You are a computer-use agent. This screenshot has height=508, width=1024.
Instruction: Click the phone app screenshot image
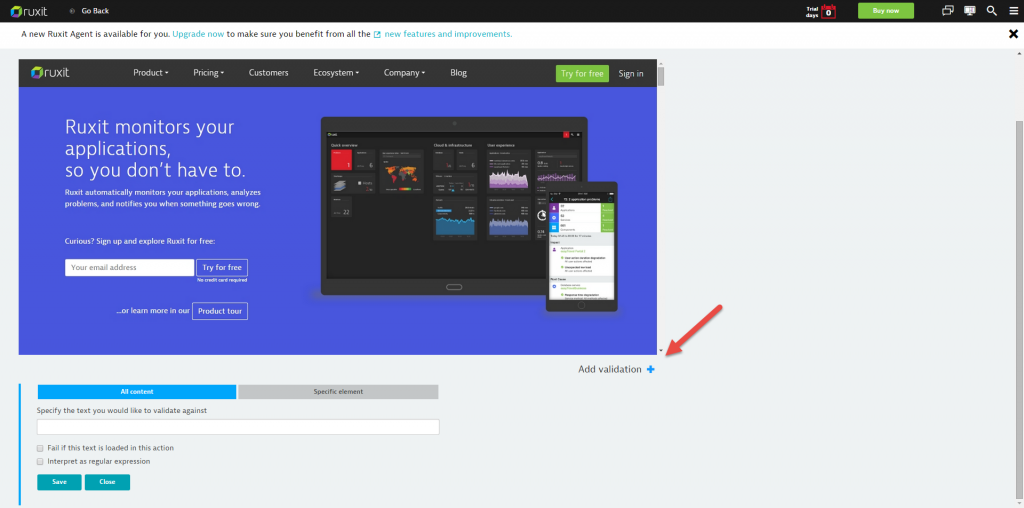pos(581,246)
